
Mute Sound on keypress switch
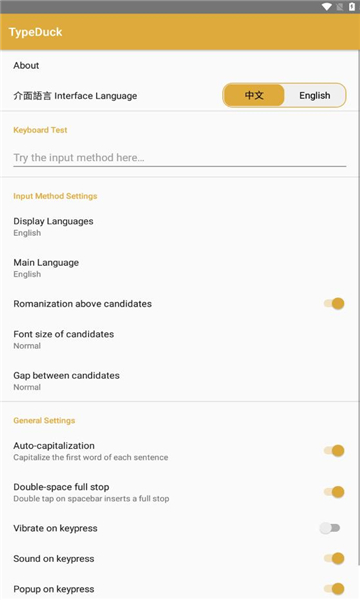tap(334, 559)
